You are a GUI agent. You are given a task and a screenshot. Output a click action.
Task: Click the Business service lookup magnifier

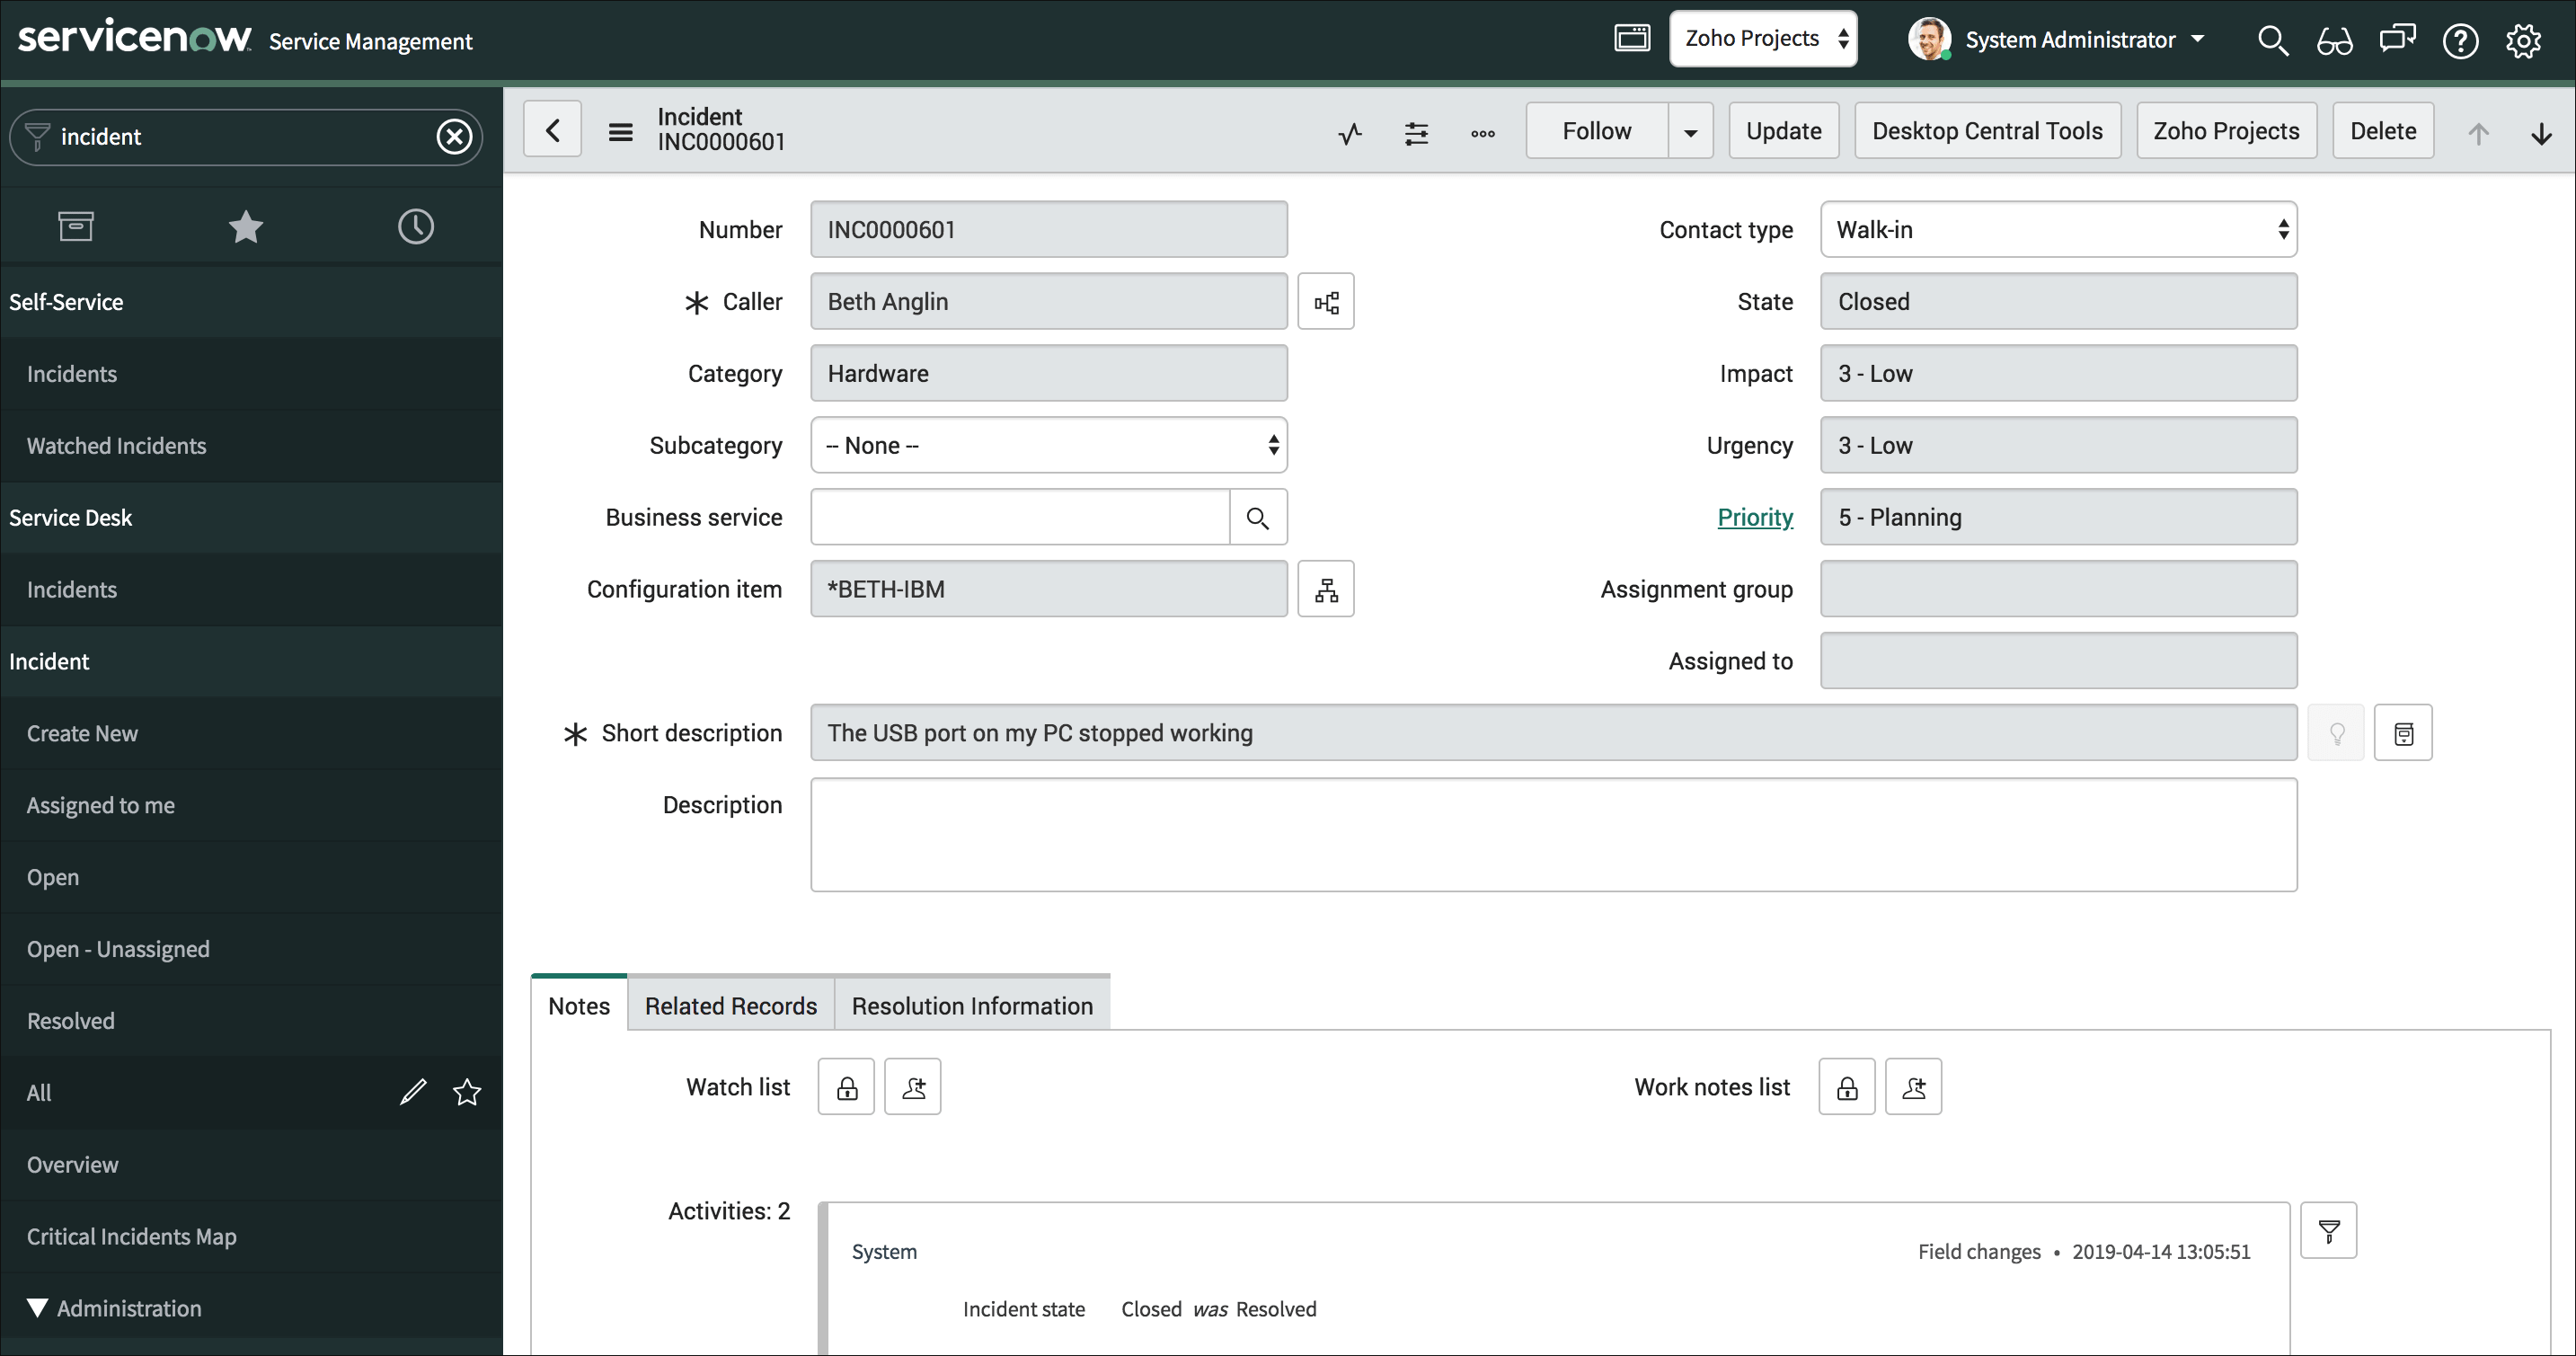point(1257,518)
